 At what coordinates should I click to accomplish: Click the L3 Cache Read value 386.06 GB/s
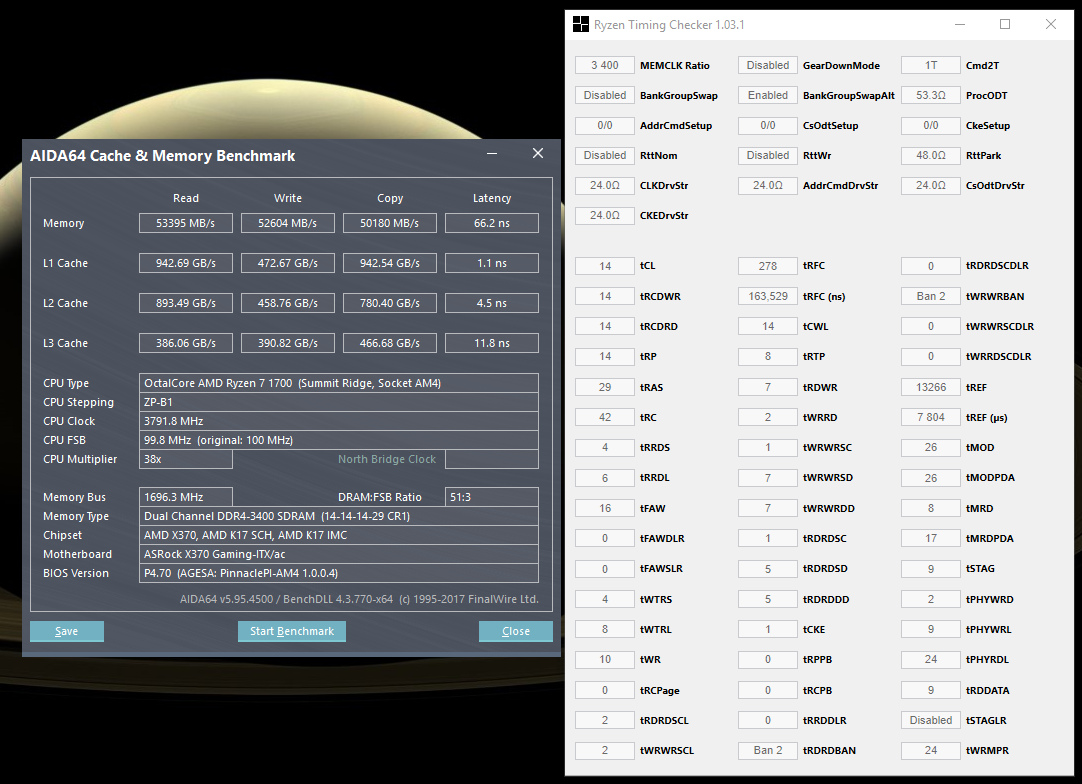pos(186,343)
